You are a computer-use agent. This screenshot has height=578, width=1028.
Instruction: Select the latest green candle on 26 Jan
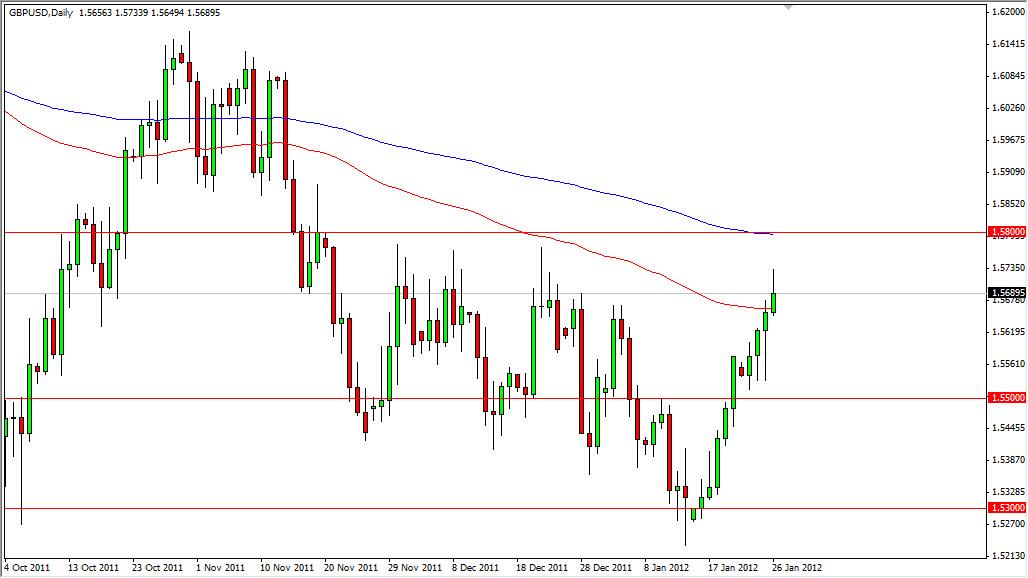(x=774, y=303)
